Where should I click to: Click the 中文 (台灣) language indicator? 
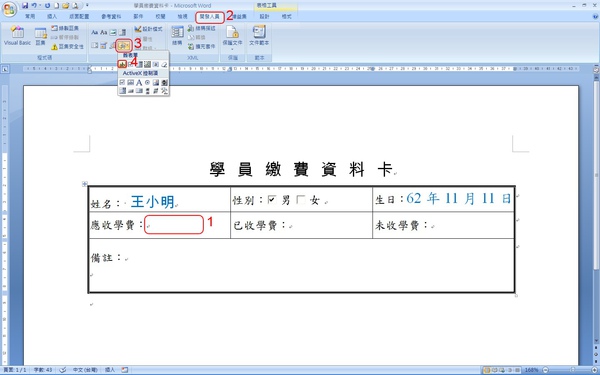click(85, 370)
